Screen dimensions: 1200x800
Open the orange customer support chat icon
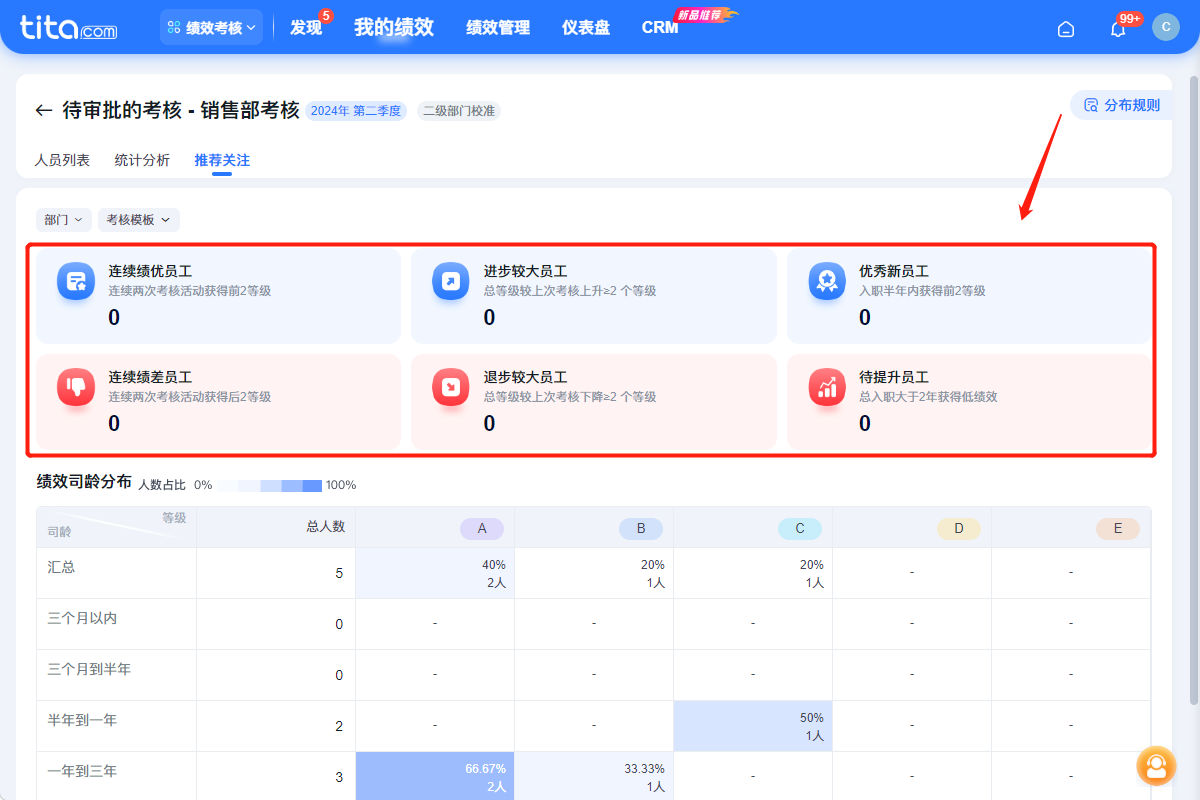point(1156,766)
